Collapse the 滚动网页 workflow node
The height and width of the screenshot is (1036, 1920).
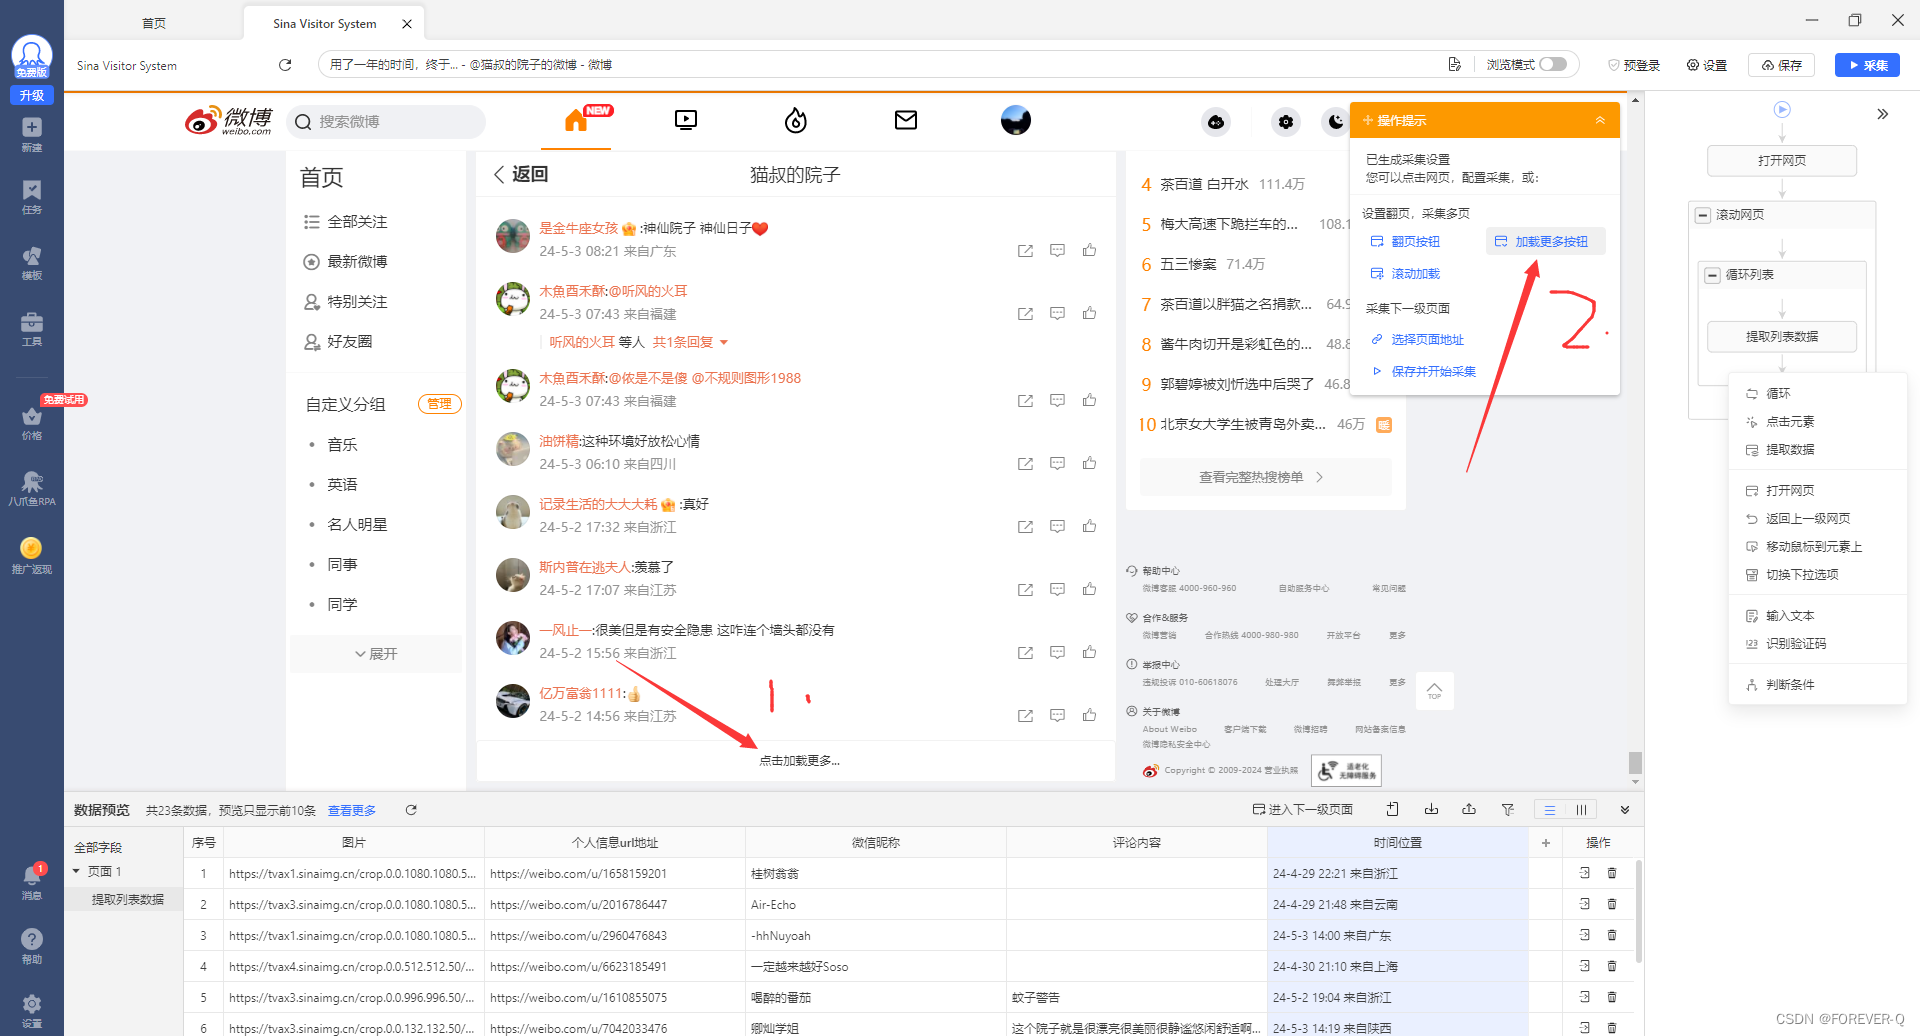[1703, 215]
